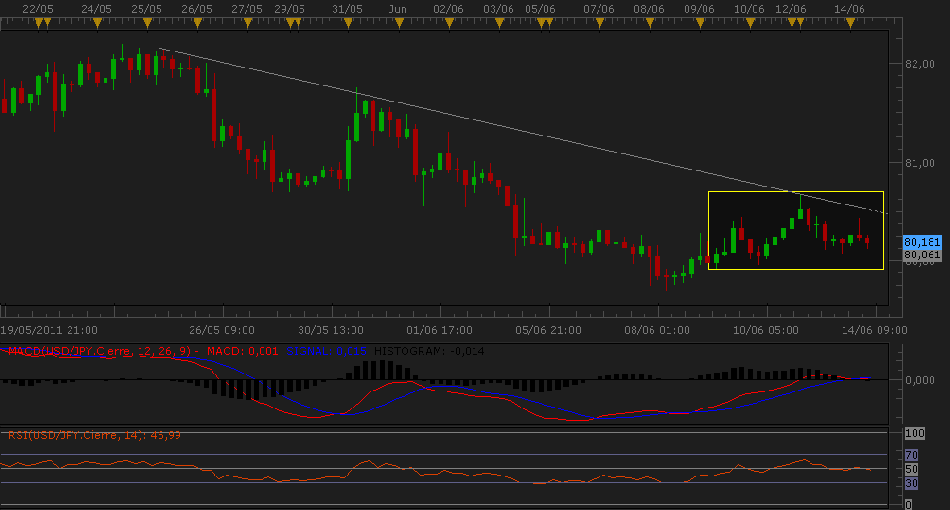Click the RSI overbought level 70 tag
Viewport: 950px width, 510px height.
(911, 455)
